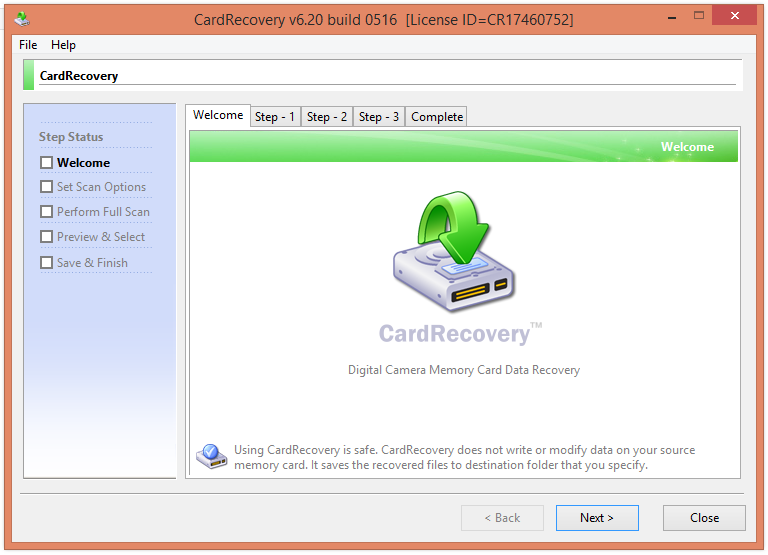Image resolution: width=768 pixels, height=555 pixels.
Task: Tick the Perform Full Scan checkbox
Action: pyautogui.click(x=47, y=212)
